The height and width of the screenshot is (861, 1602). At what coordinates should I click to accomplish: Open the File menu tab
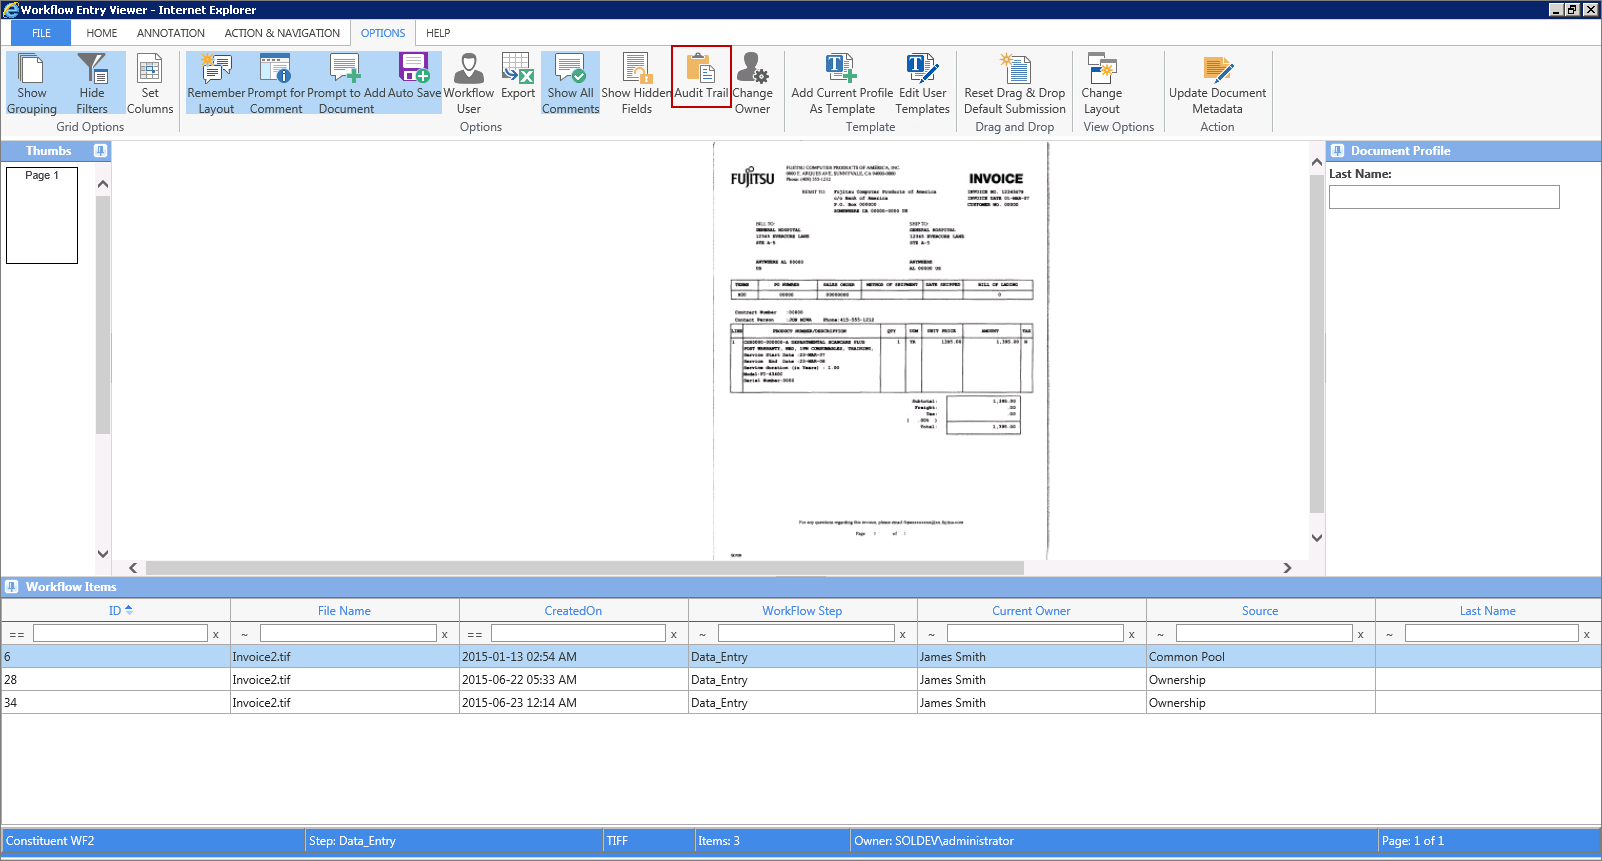pyautogui.click(x=41, y=33)
